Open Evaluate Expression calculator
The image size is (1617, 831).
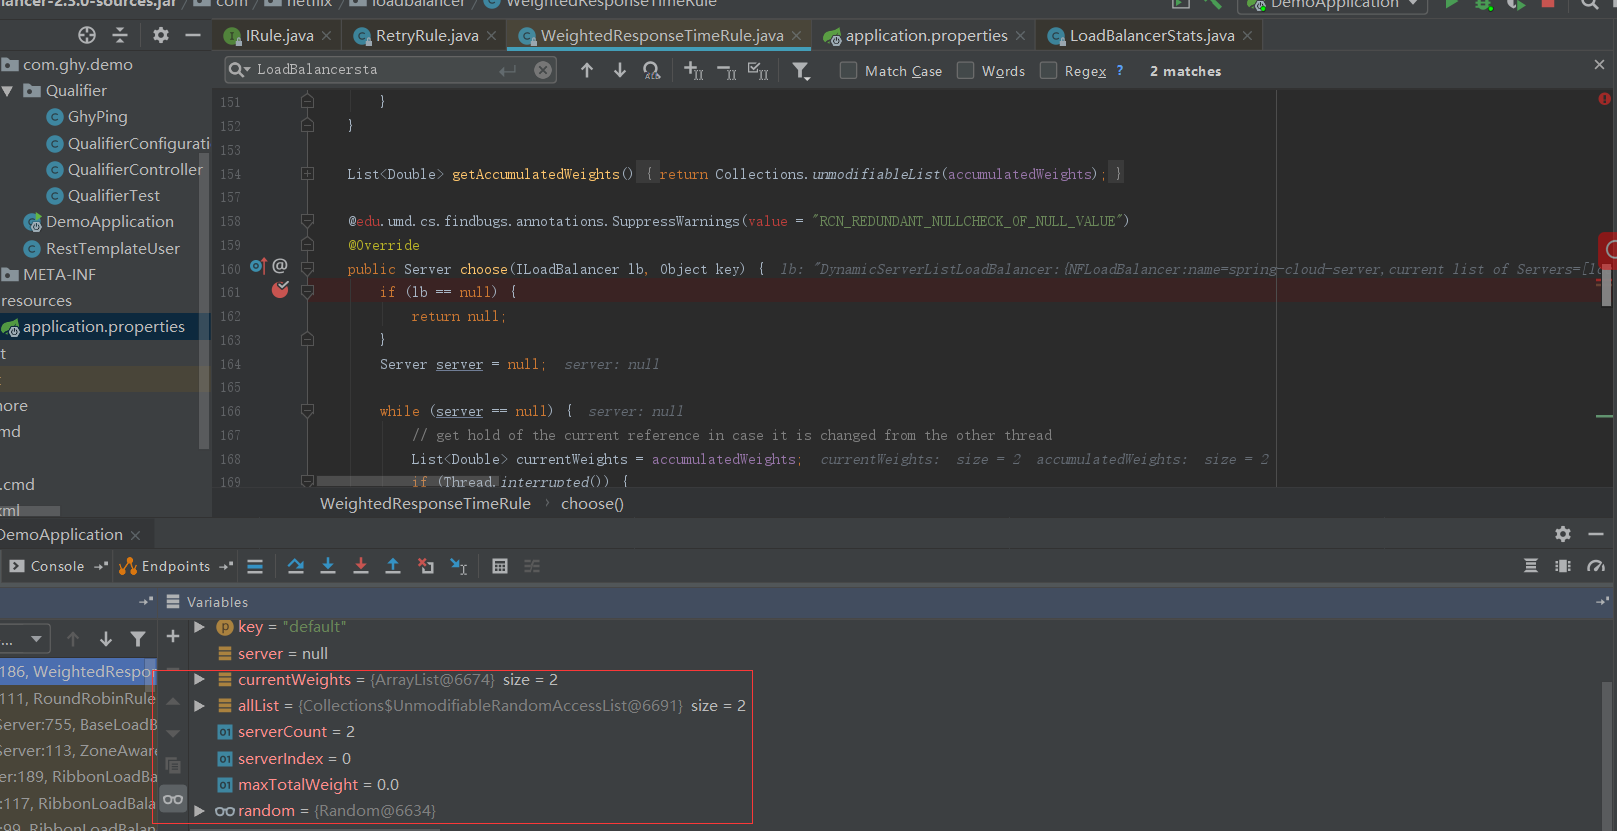[x=500, y=566]
